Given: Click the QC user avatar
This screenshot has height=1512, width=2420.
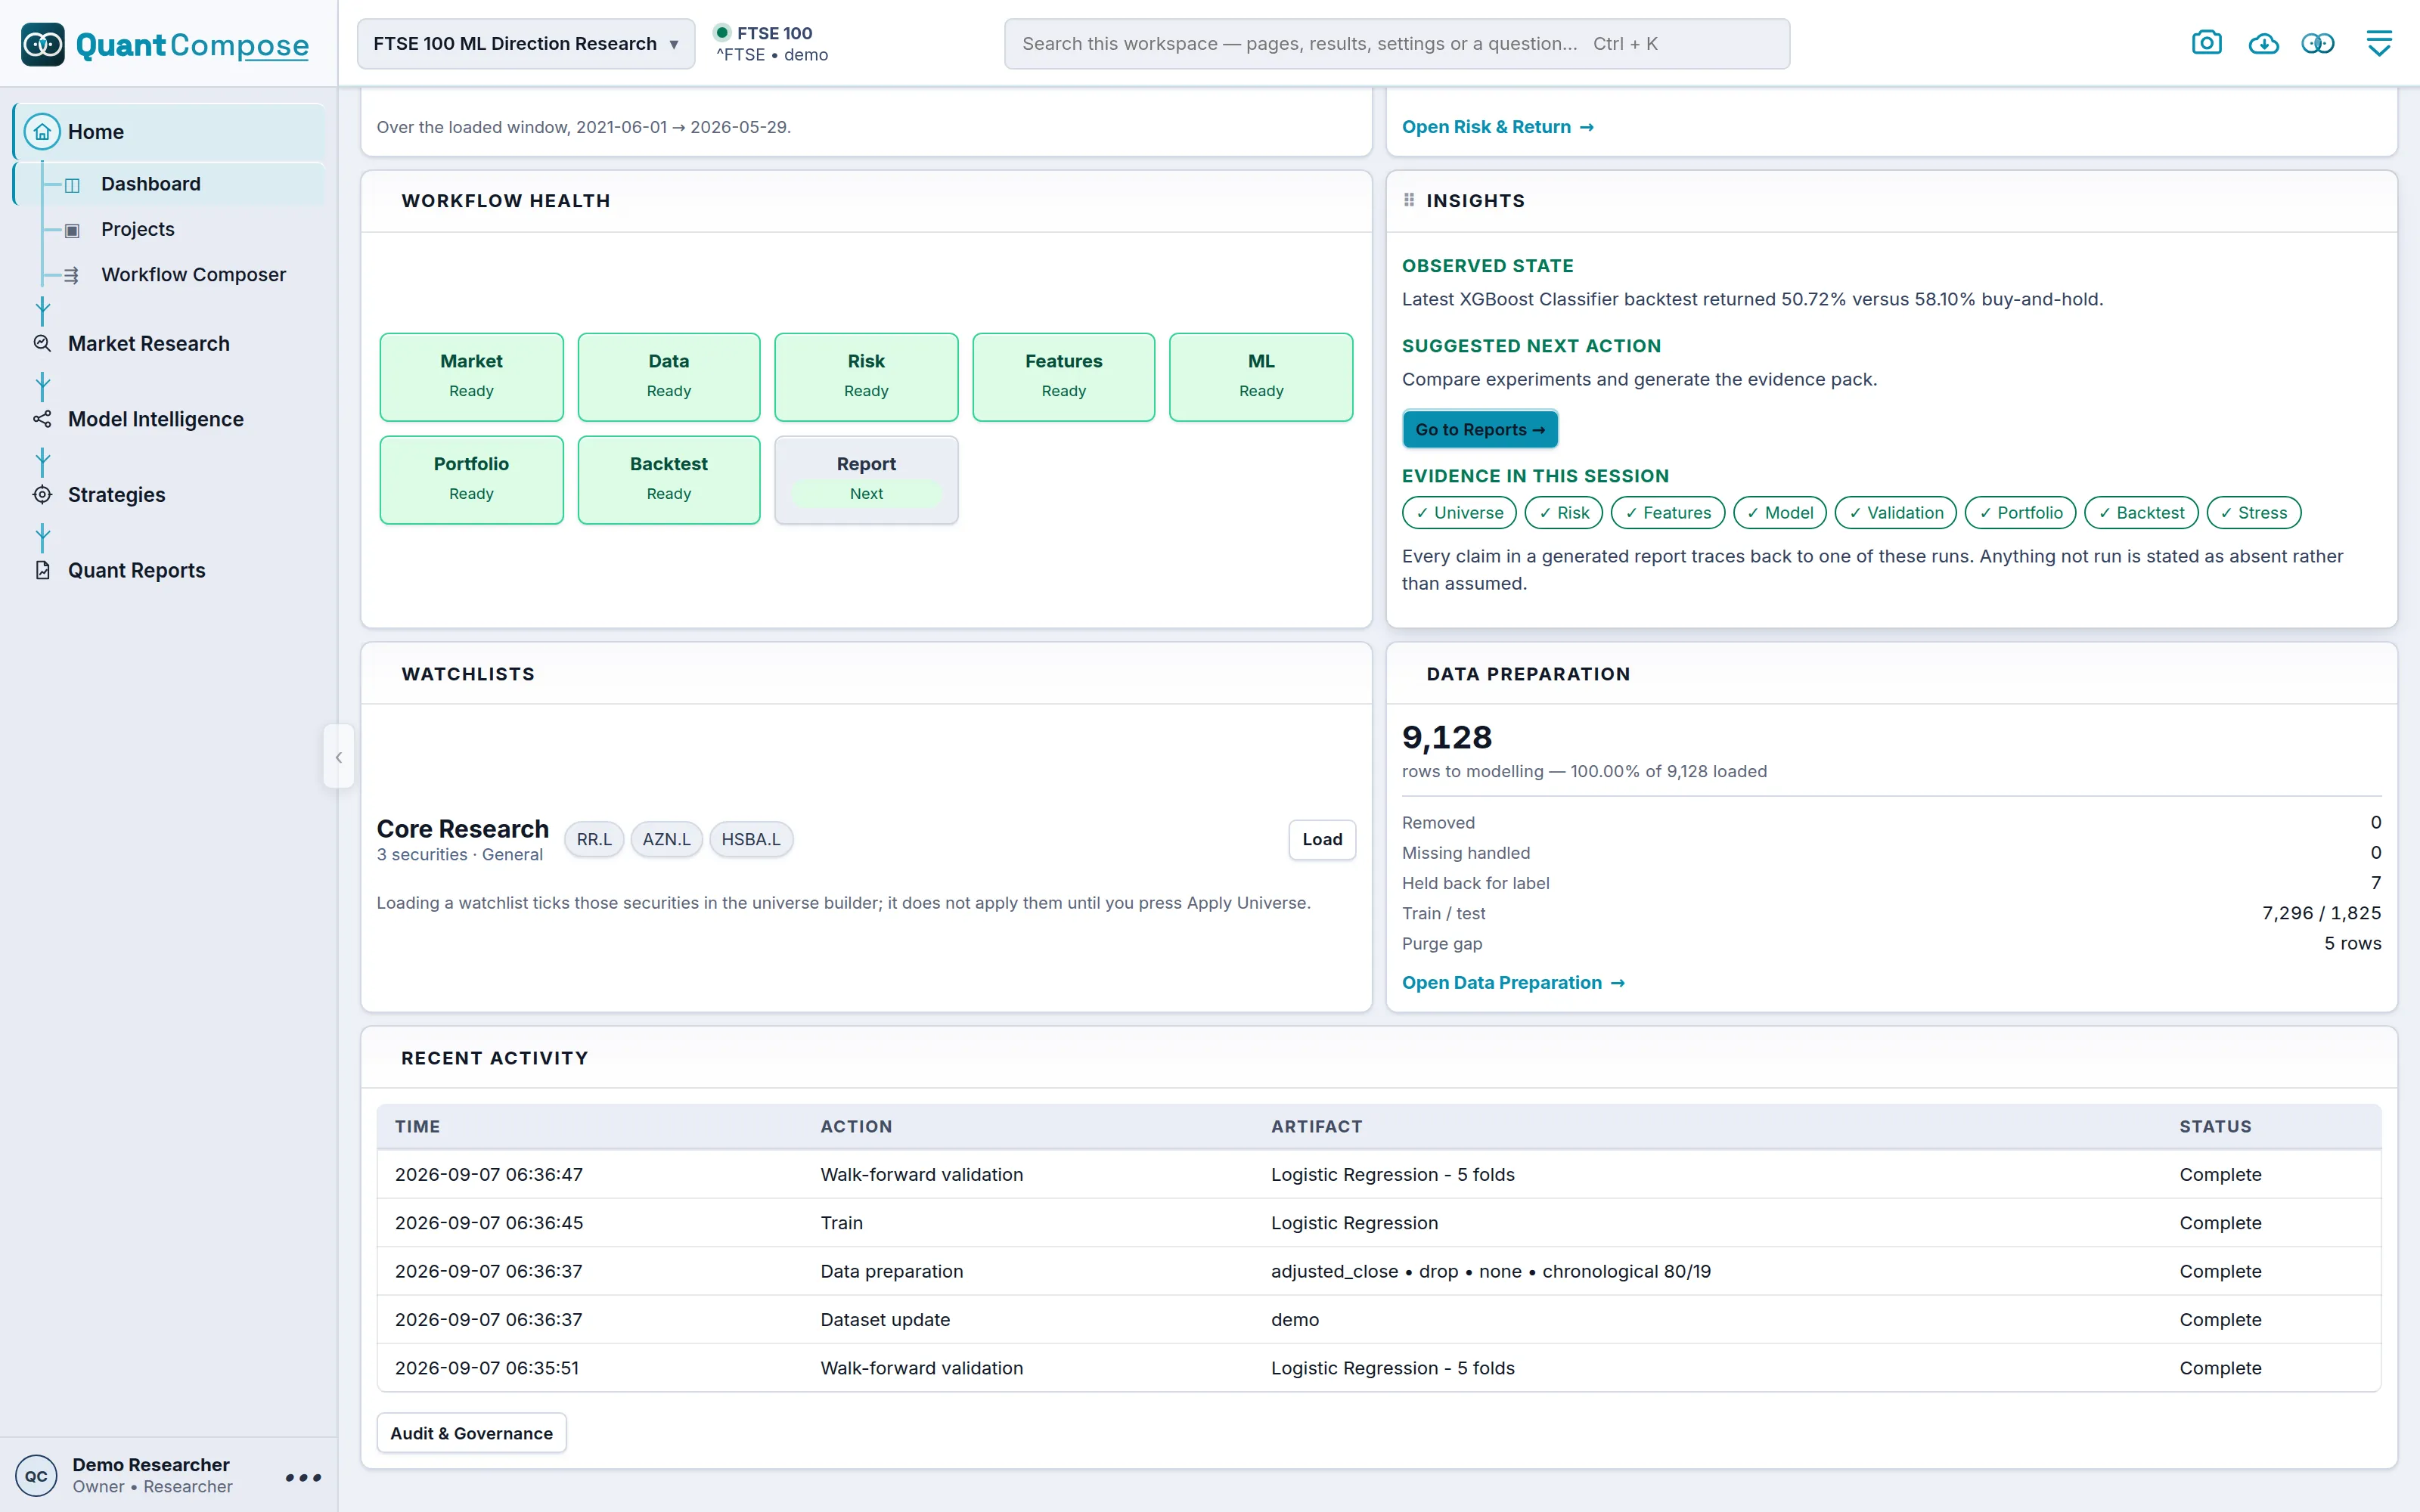Looking at the screenshot, I should tap(36, 1476).
